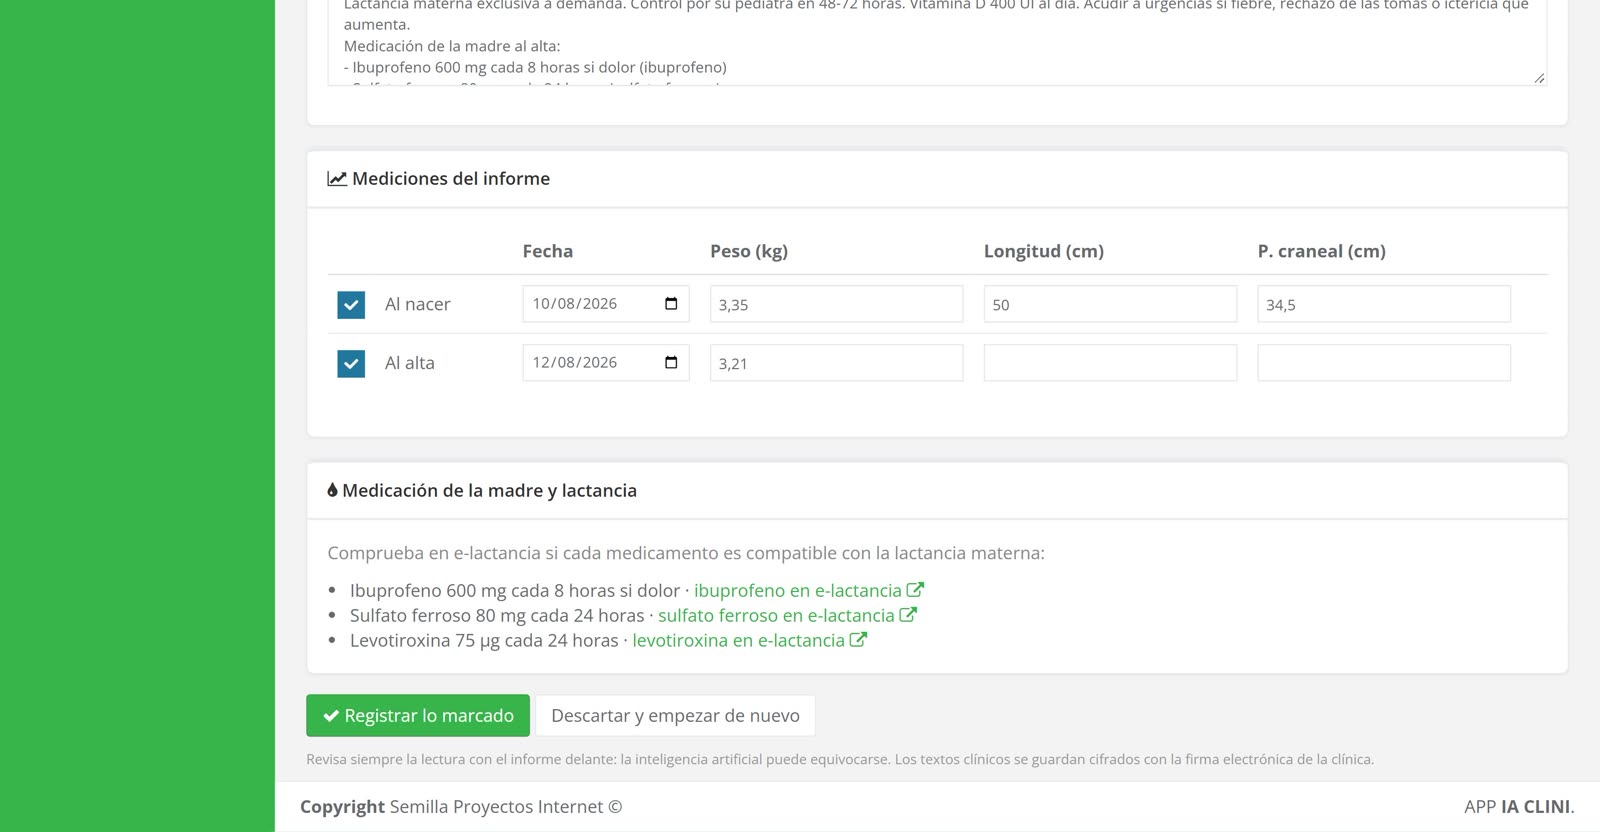
Task: Open ibuprofeno en e-lactancia link
Action: coord(798,591)
